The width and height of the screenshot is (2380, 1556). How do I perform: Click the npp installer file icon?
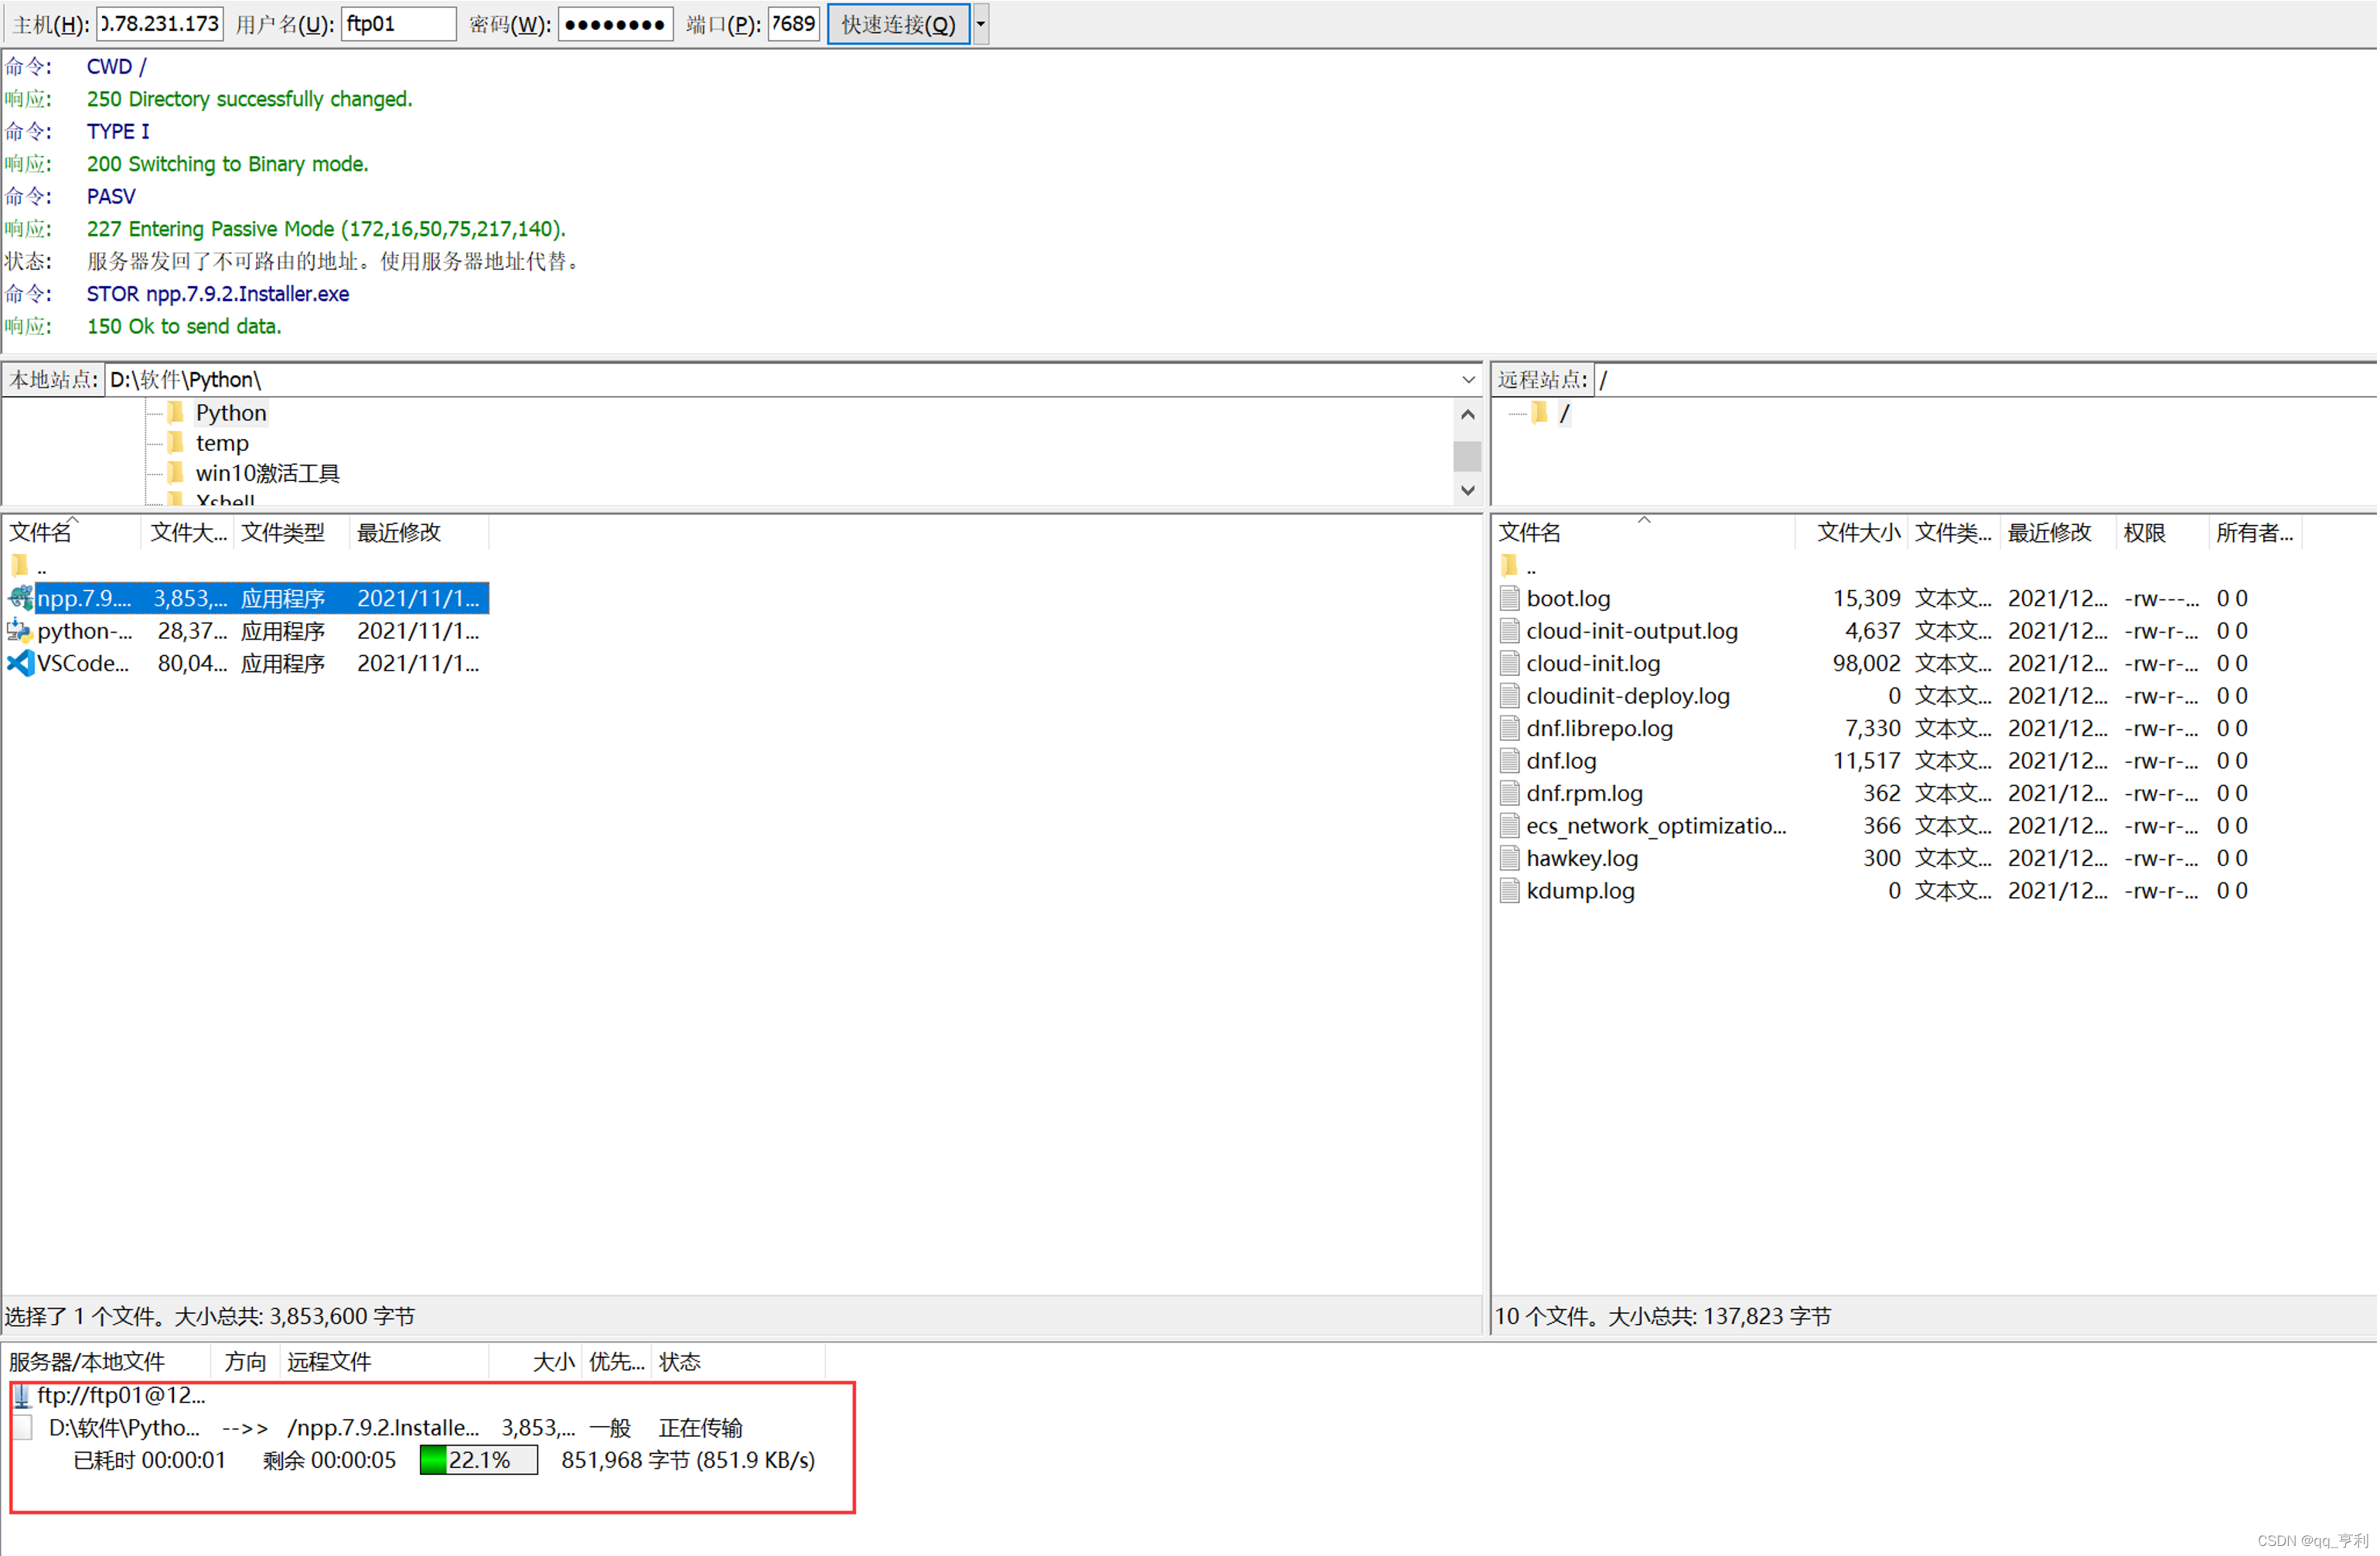coord(20,598)
